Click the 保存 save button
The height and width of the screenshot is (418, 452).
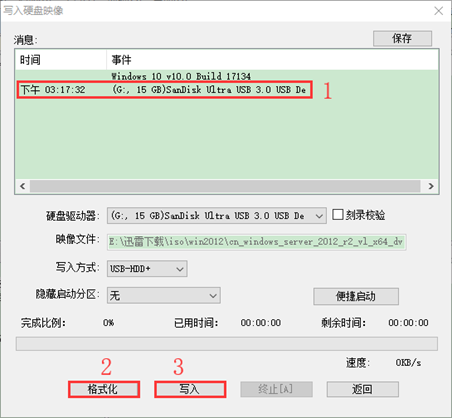coord(402,38)
